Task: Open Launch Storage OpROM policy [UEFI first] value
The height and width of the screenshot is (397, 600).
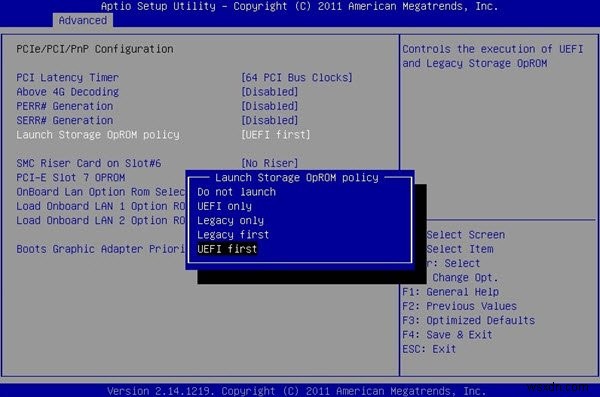Action: coord(276,135)
